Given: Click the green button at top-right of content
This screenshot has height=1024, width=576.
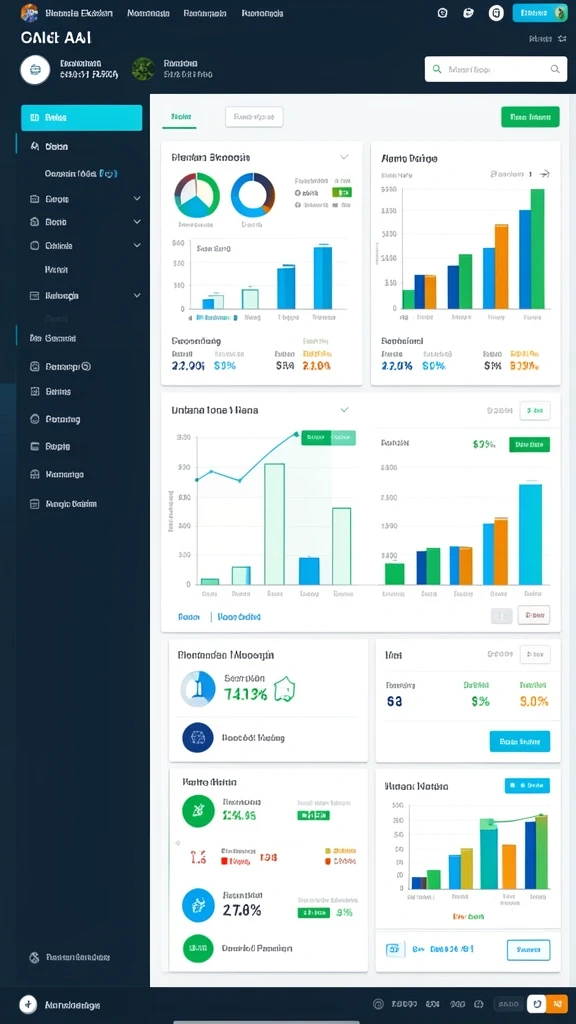Looking at the screenshot, I should 530,117.
